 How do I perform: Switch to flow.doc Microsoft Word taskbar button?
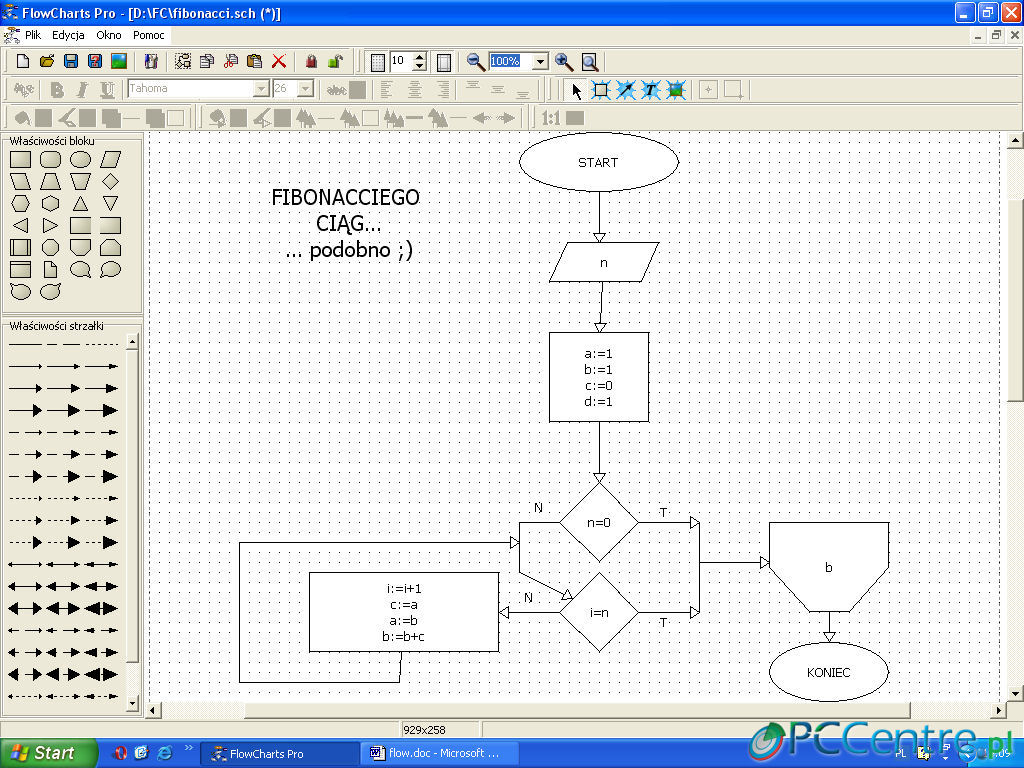coord(435,753)
